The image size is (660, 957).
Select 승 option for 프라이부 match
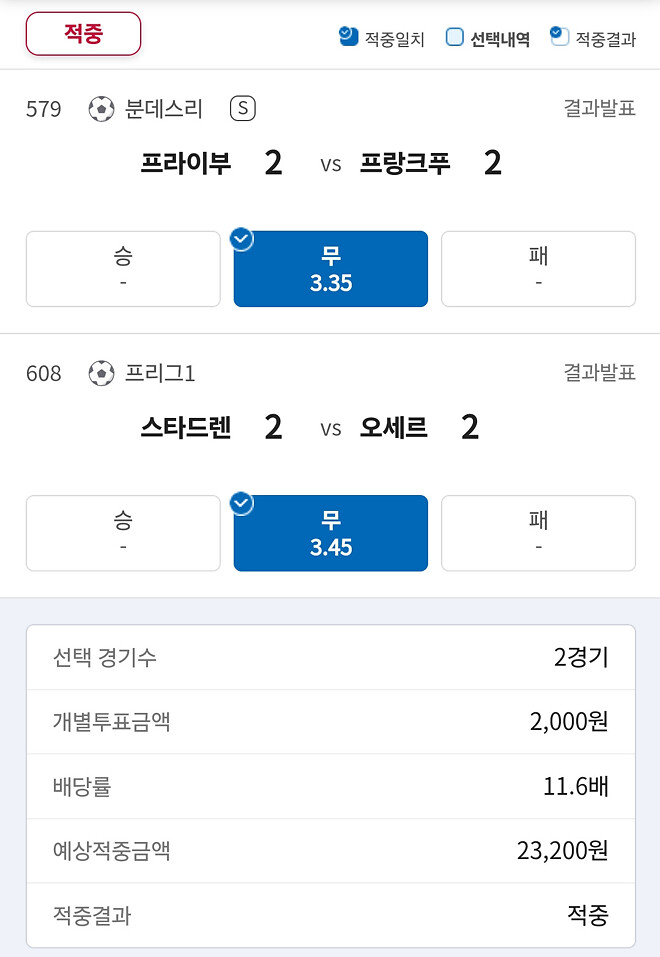(123, 268)
